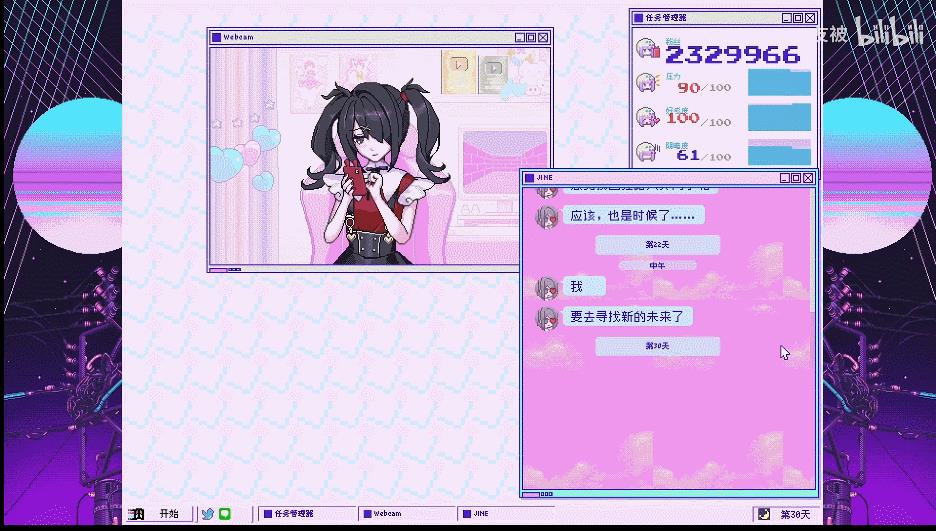This screenshot has width=936, height=531.
Task: Click the 第30天 day counter in the tray
Action: (796, 514)
